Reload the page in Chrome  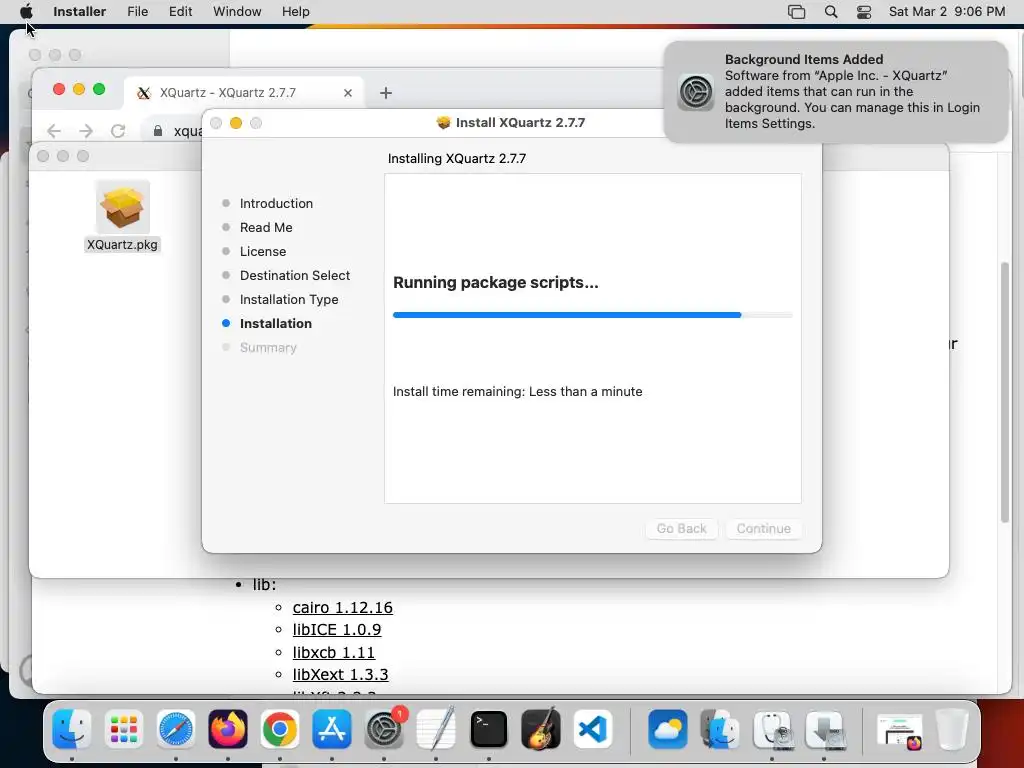[x=118, y=131]
